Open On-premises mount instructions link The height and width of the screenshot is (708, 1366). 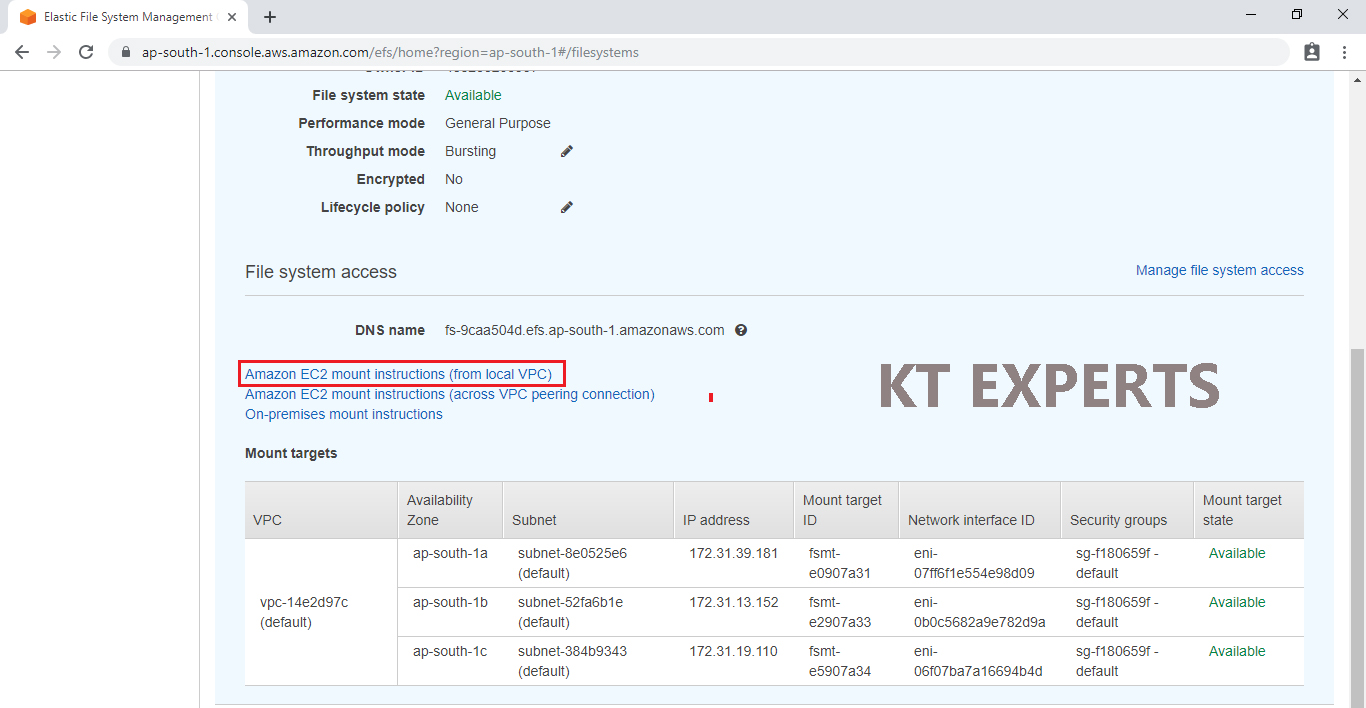tap(344, 414)
